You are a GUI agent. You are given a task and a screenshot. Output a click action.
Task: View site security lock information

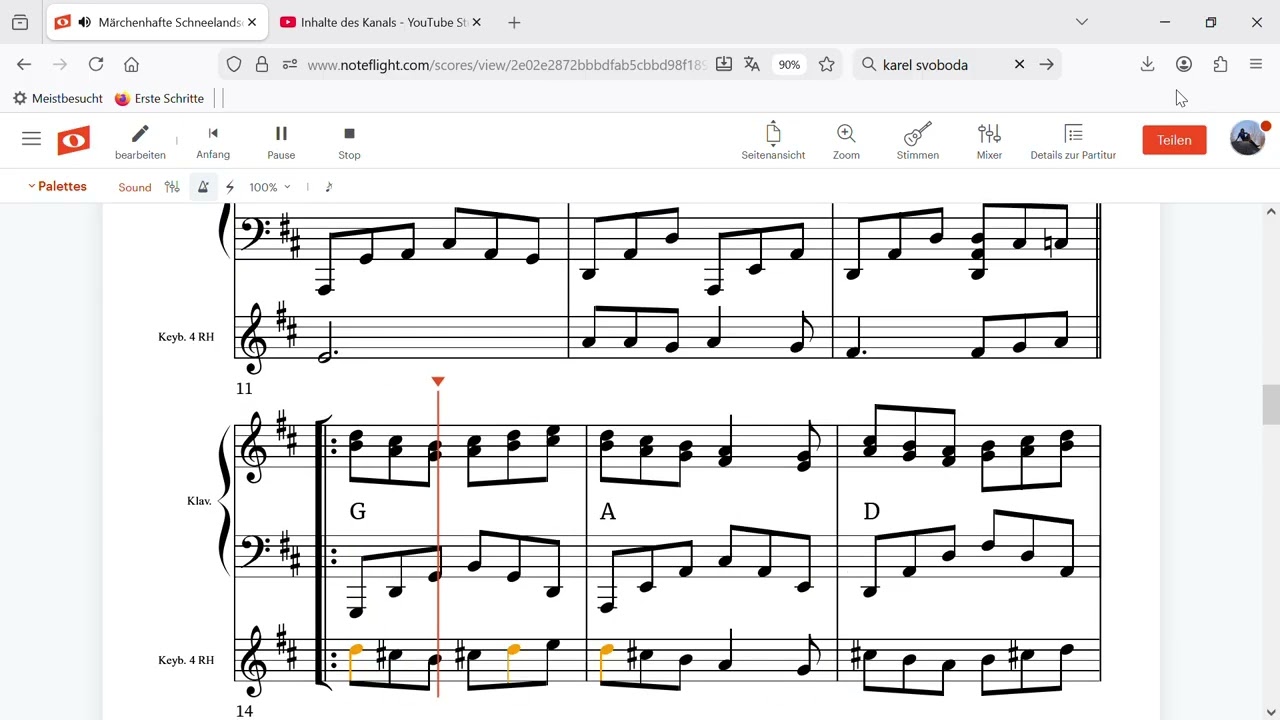(x=262, y=64)
